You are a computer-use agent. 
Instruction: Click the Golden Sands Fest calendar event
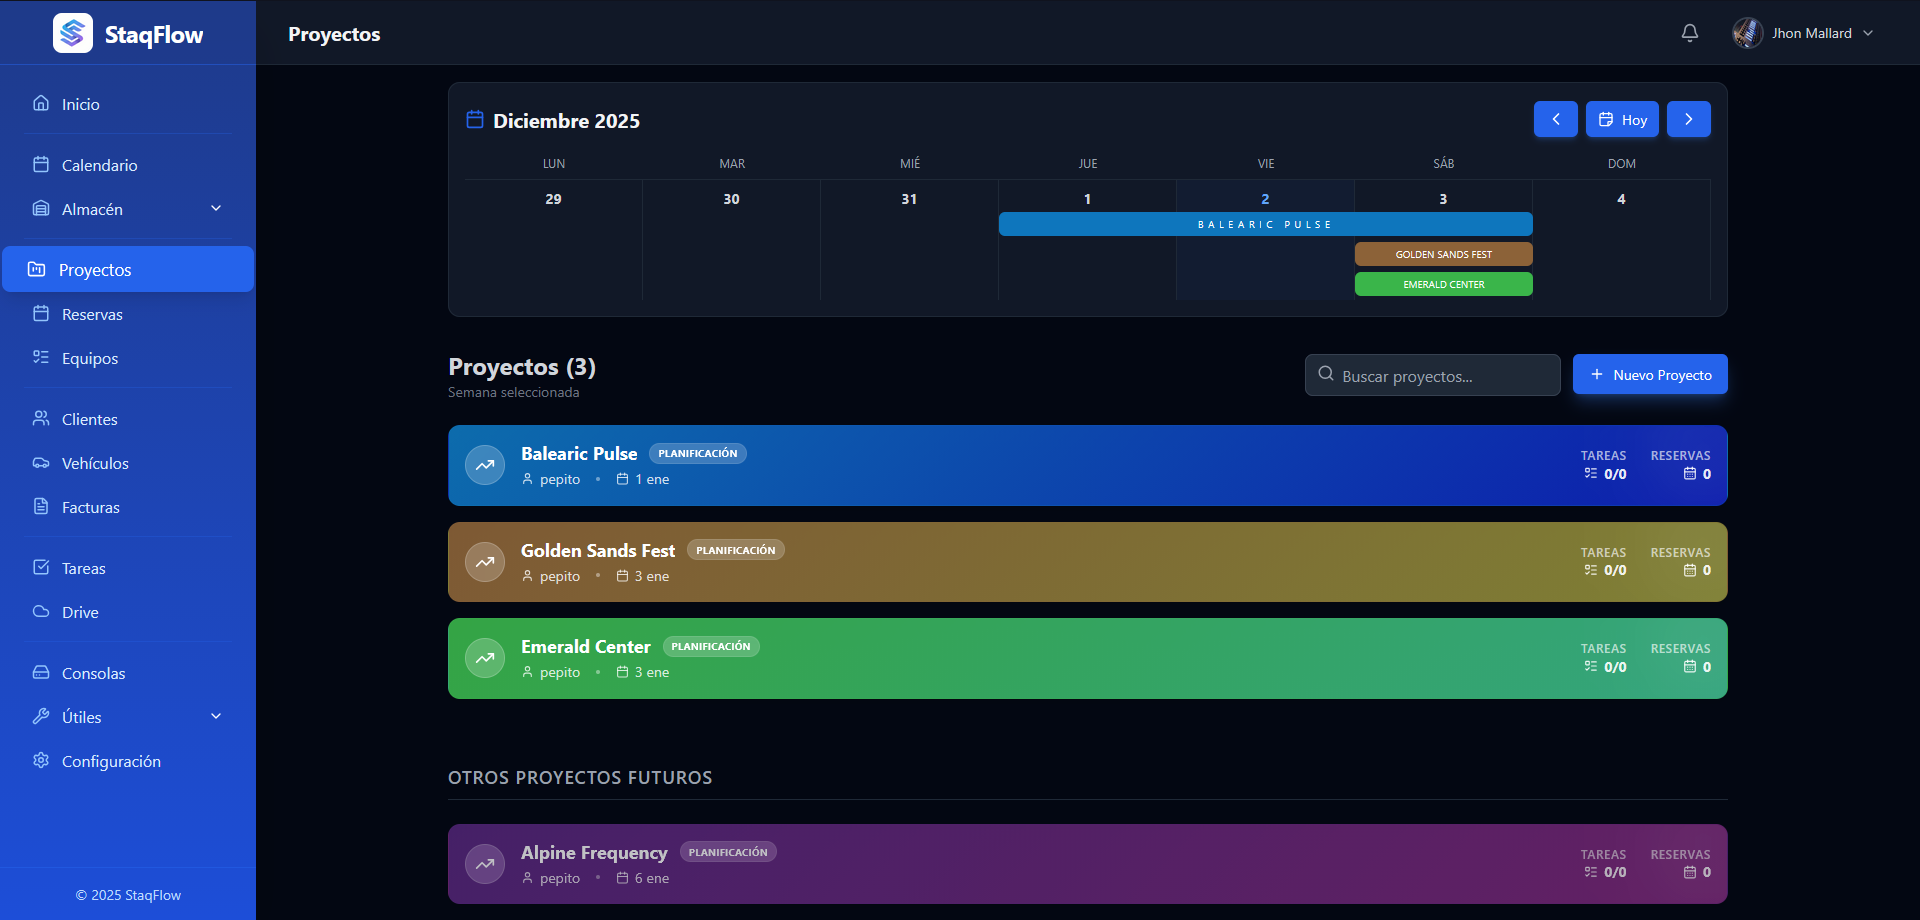(x=1443, y=254)
